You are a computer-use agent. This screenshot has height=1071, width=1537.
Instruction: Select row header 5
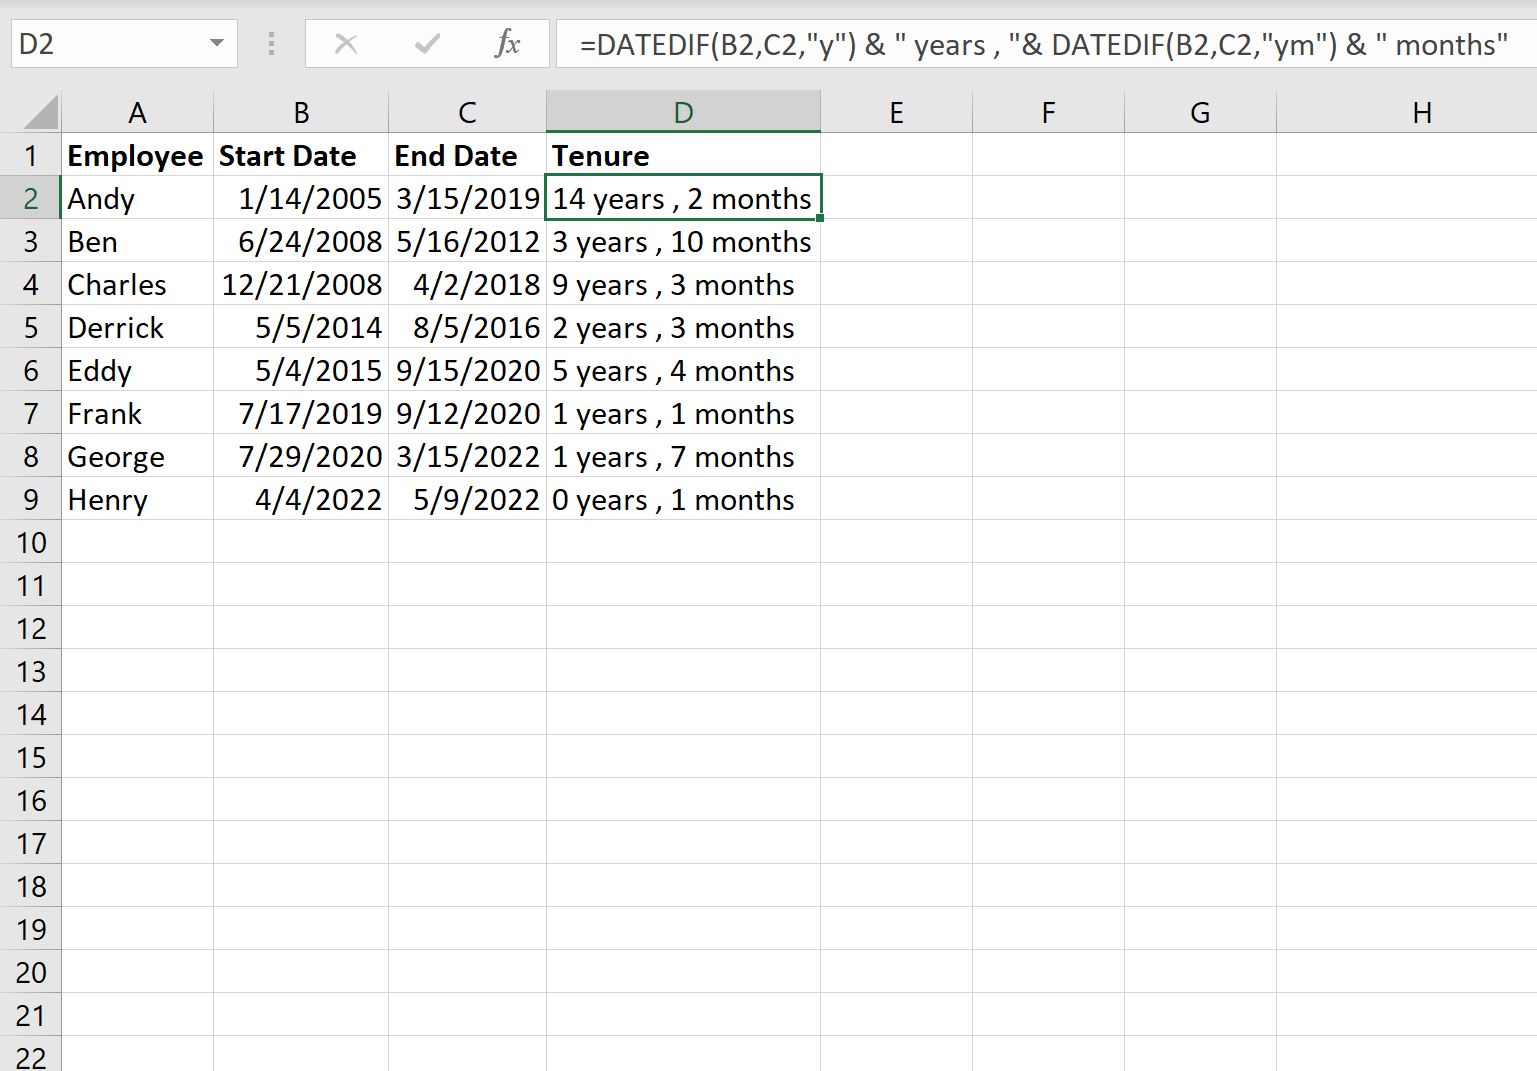[x=31, y=327]
